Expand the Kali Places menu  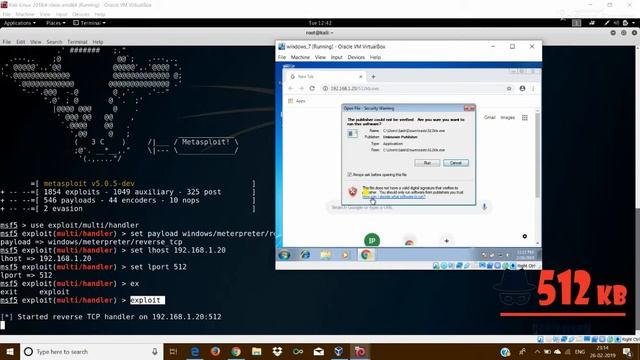pos(56,23)
